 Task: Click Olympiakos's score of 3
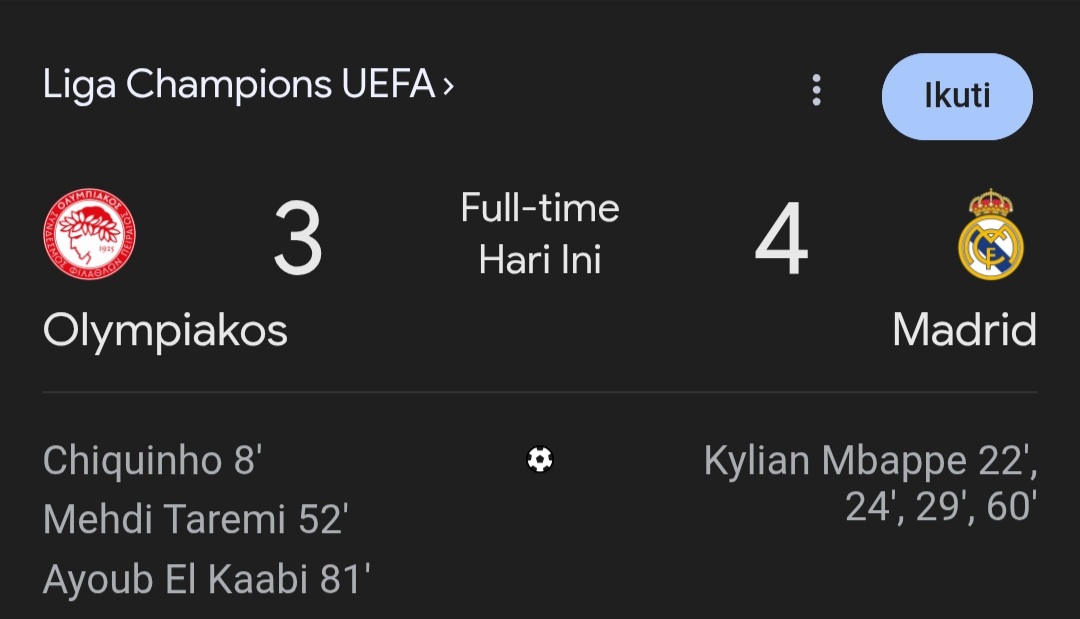pos(298,241)
